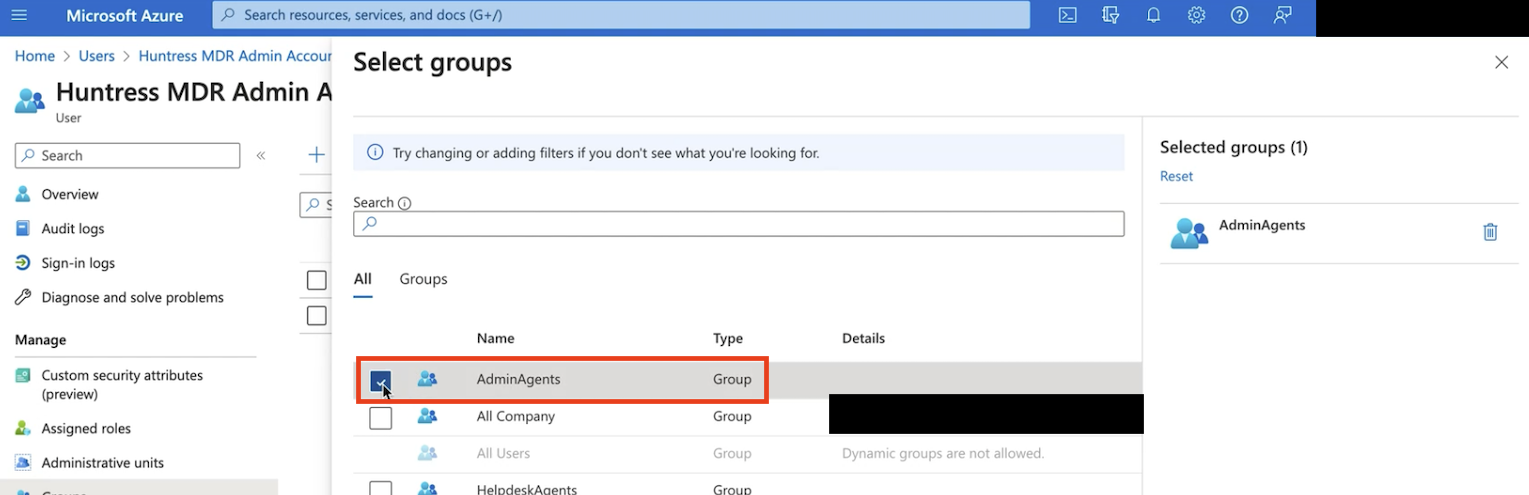Remove AdminAgents with the trash icon
This screenshot has width=1529, height=495.
[x=1490, y=232]
